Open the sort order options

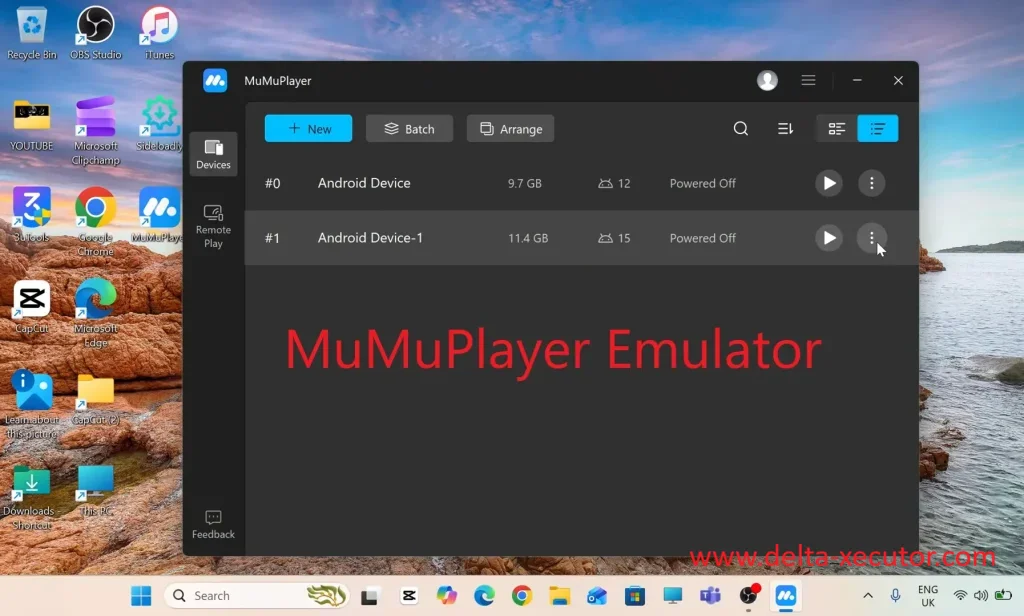point(786,129)
